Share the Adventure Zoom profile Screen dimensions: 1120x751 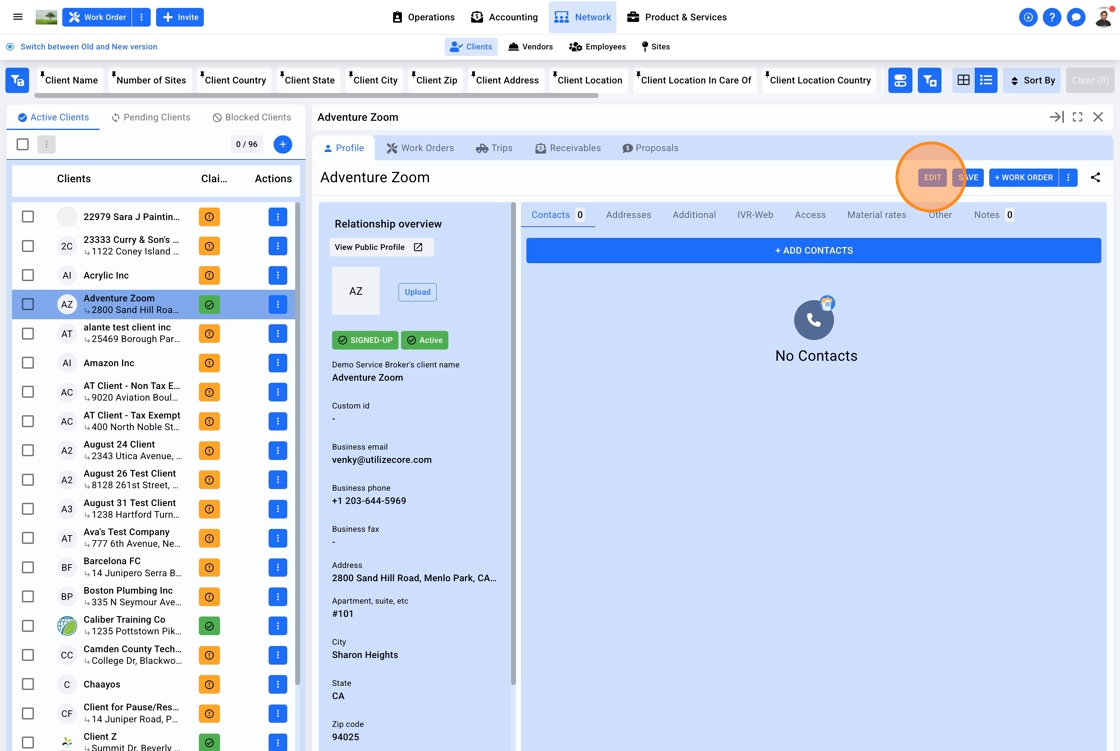tap(1095, 177)
